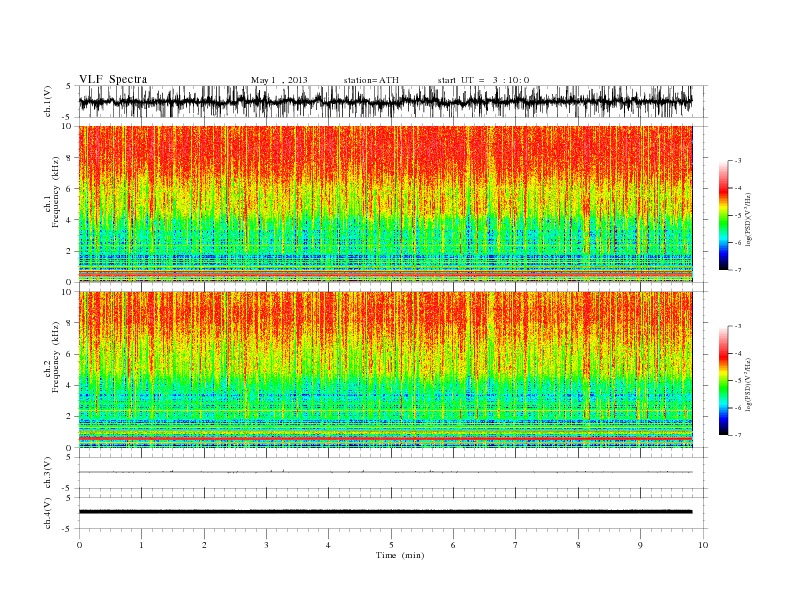
Task: Click time axis tick label "6"
Action: coord(453,545)
